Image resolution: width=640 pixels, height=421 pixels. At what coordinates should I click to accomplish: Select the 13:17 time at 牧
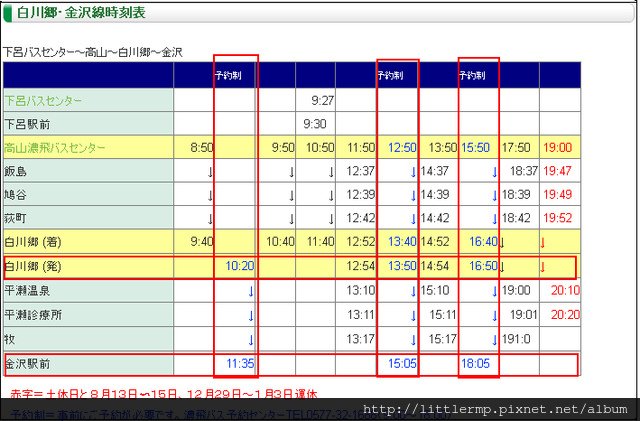360,339
